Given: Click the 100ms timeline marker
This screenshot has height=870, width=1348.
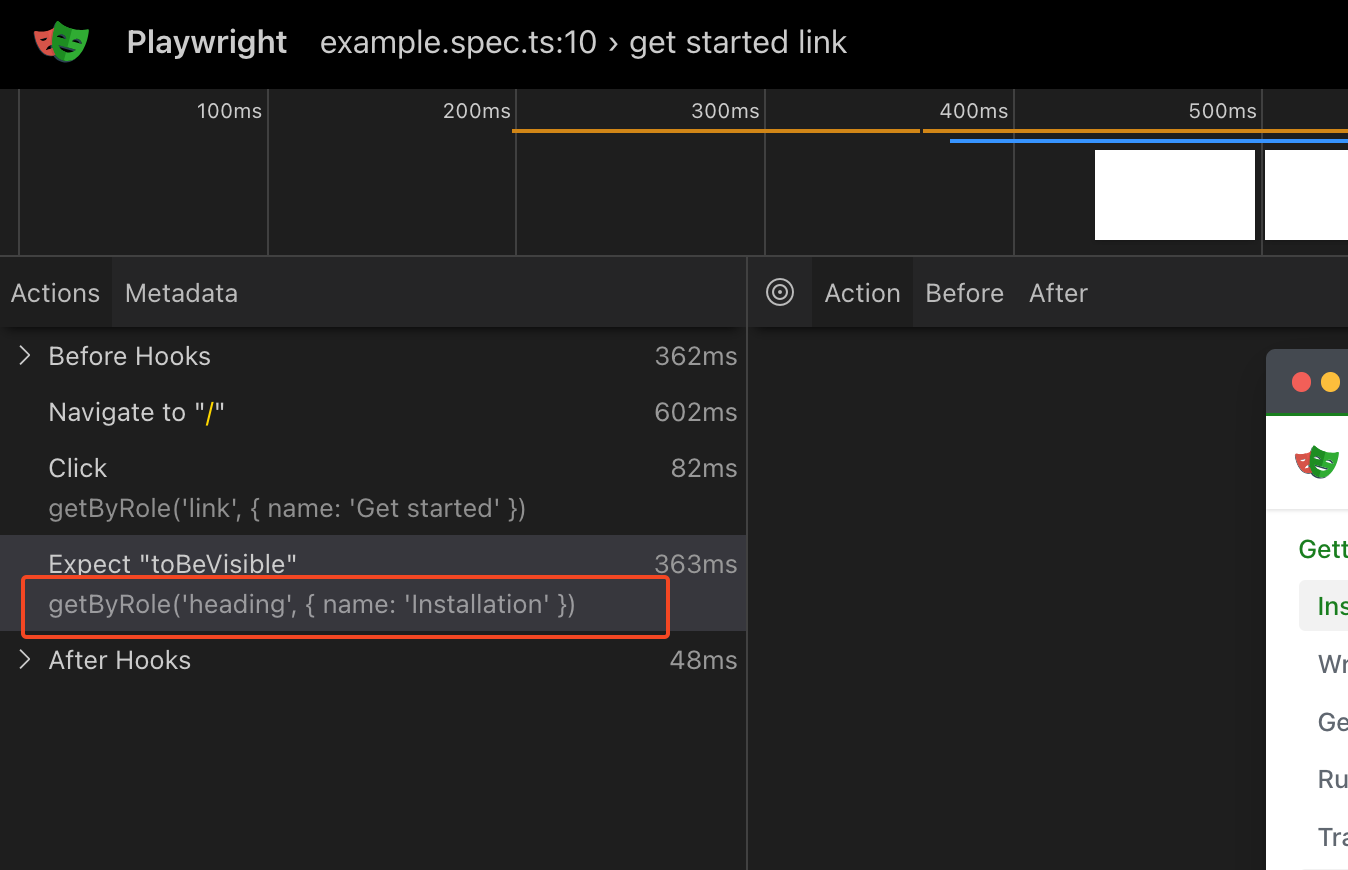Looking at the screenshot, I should [229, 111].
